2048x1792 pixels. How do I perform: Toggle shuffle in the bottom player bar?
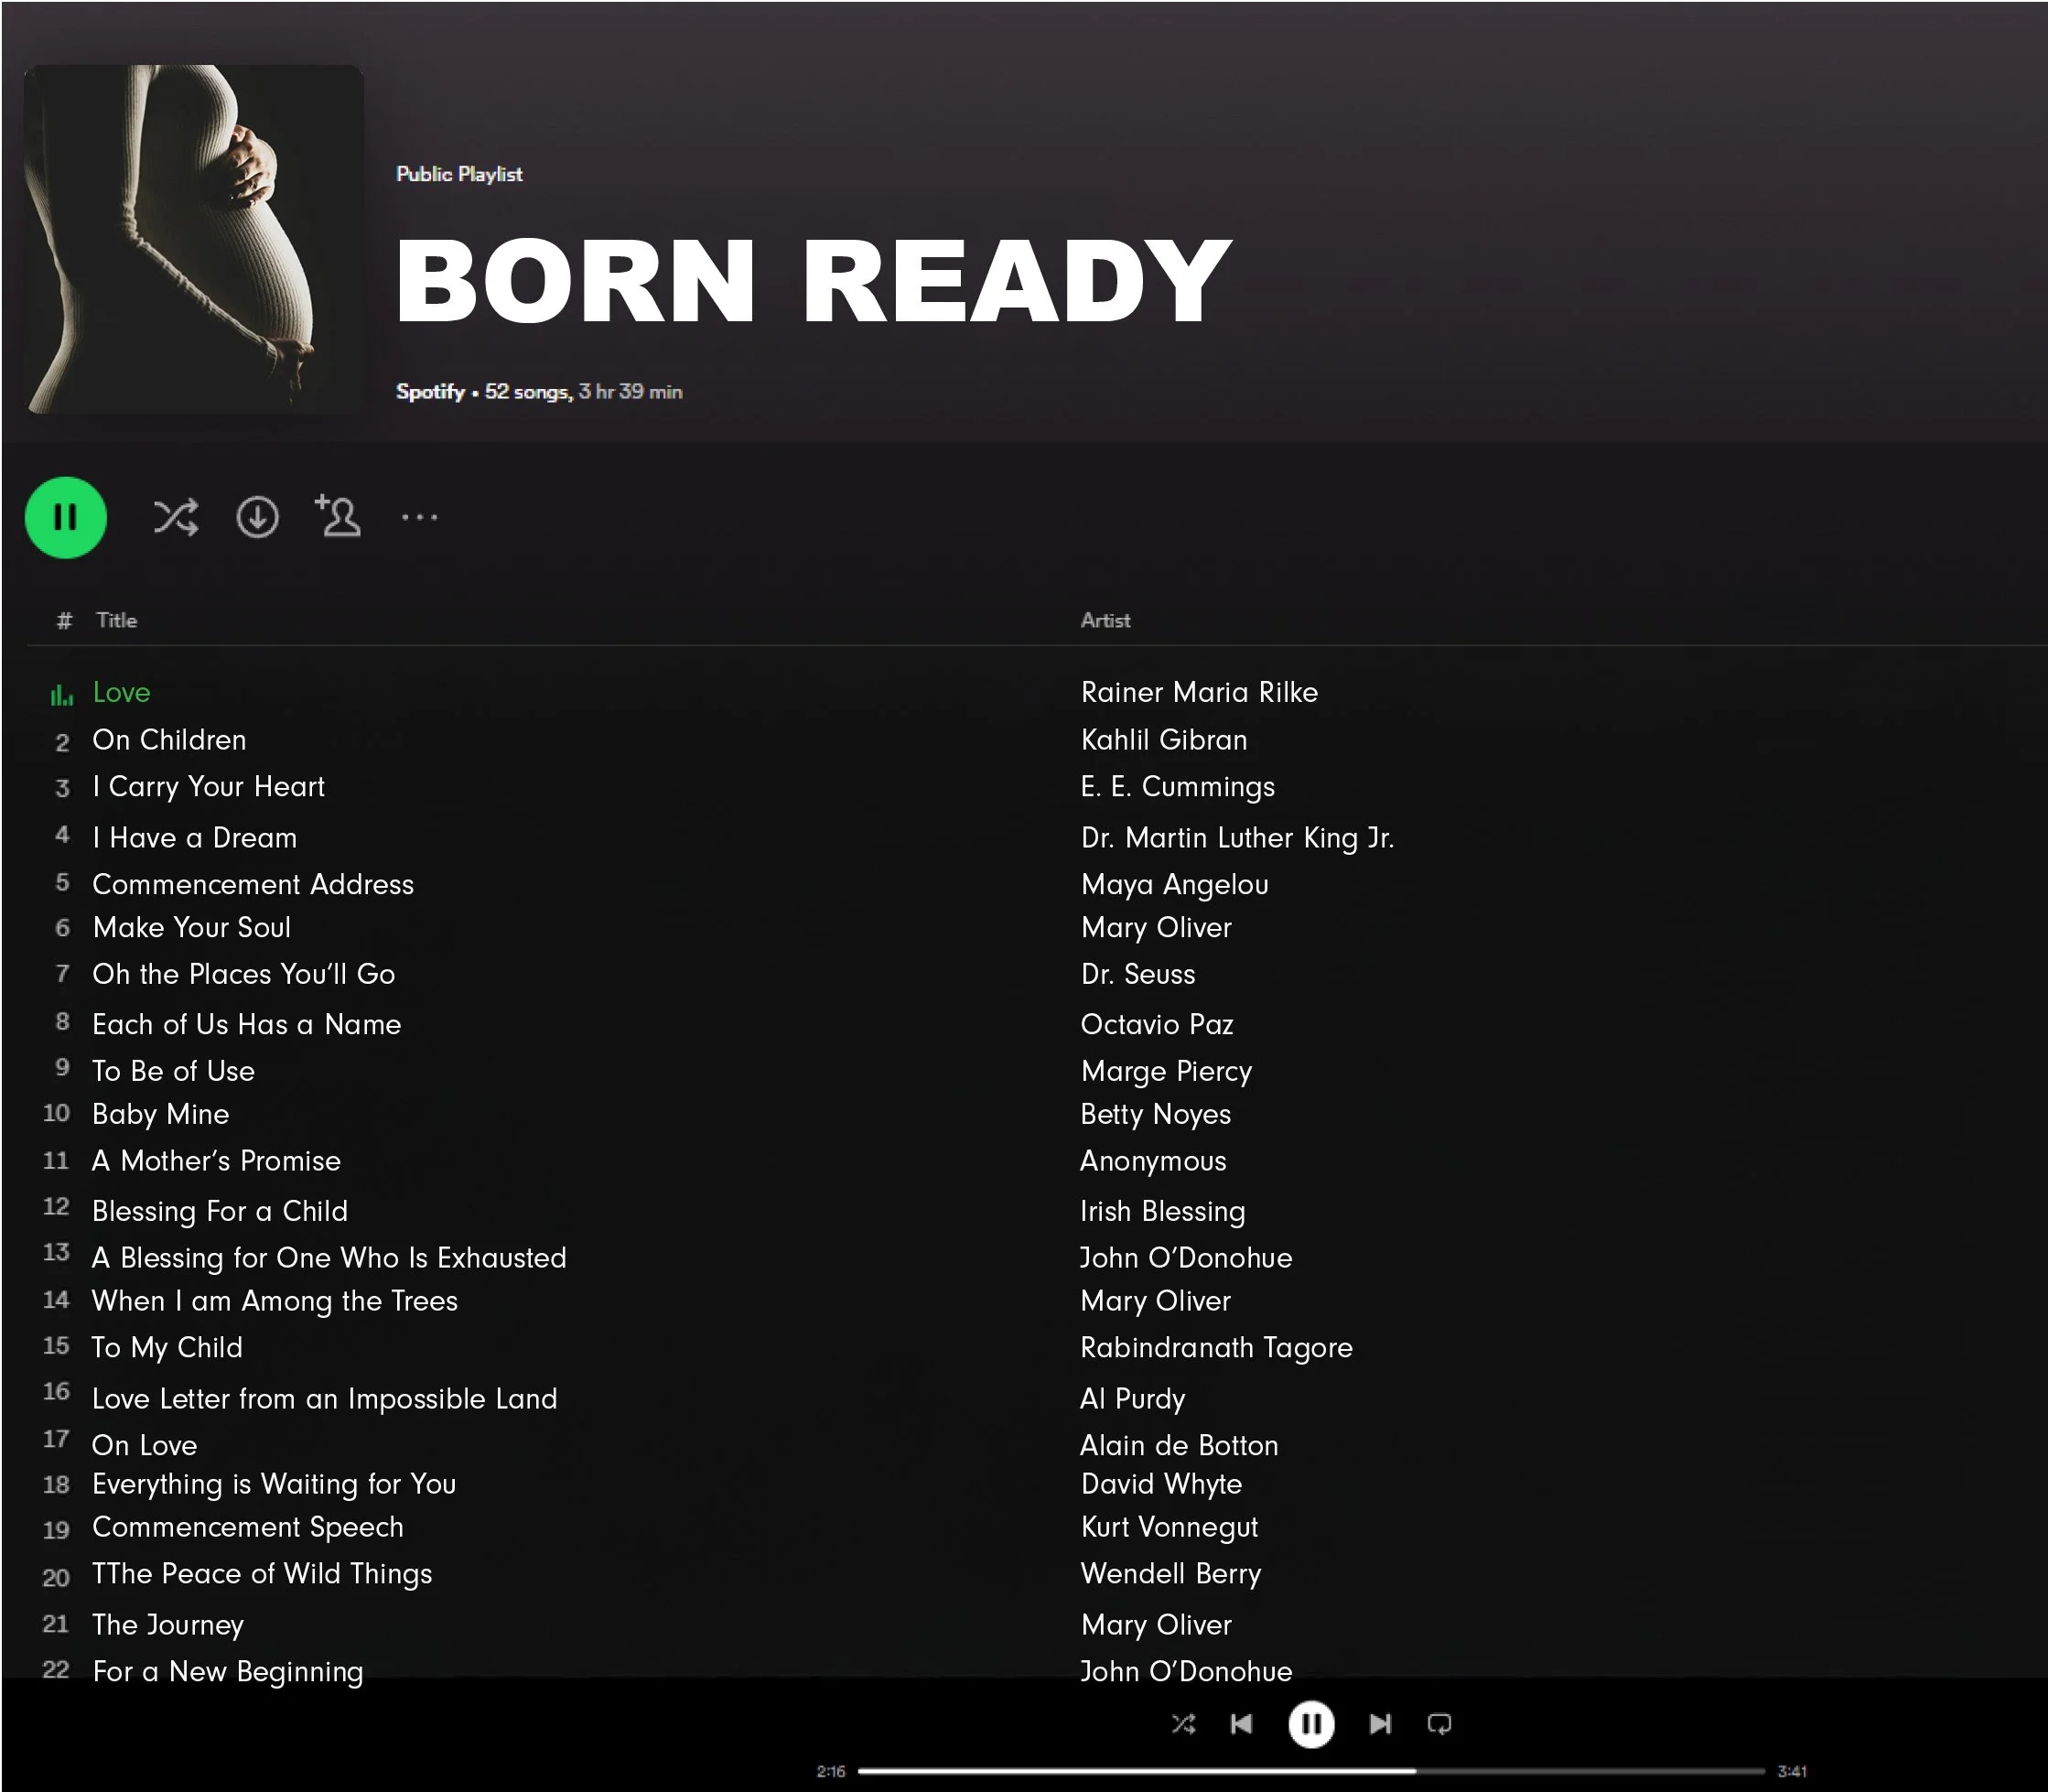1185,1724
